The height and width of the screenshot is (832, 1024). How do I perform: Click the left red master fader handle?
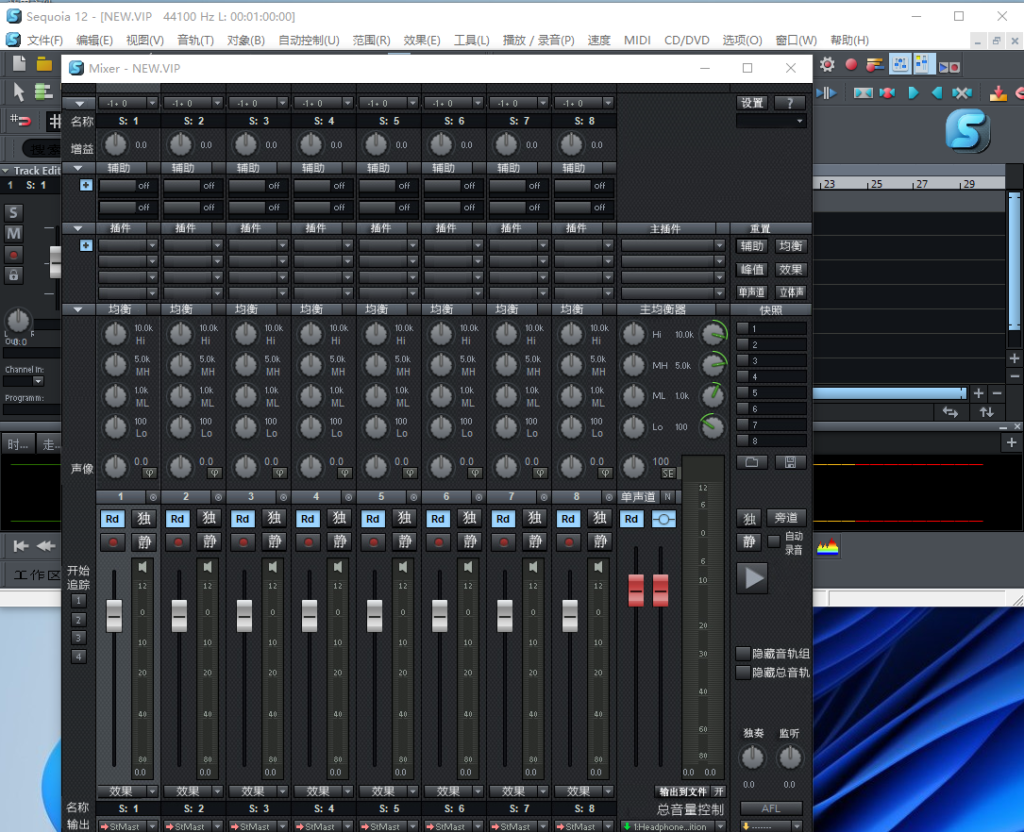[x=635, y=590]
